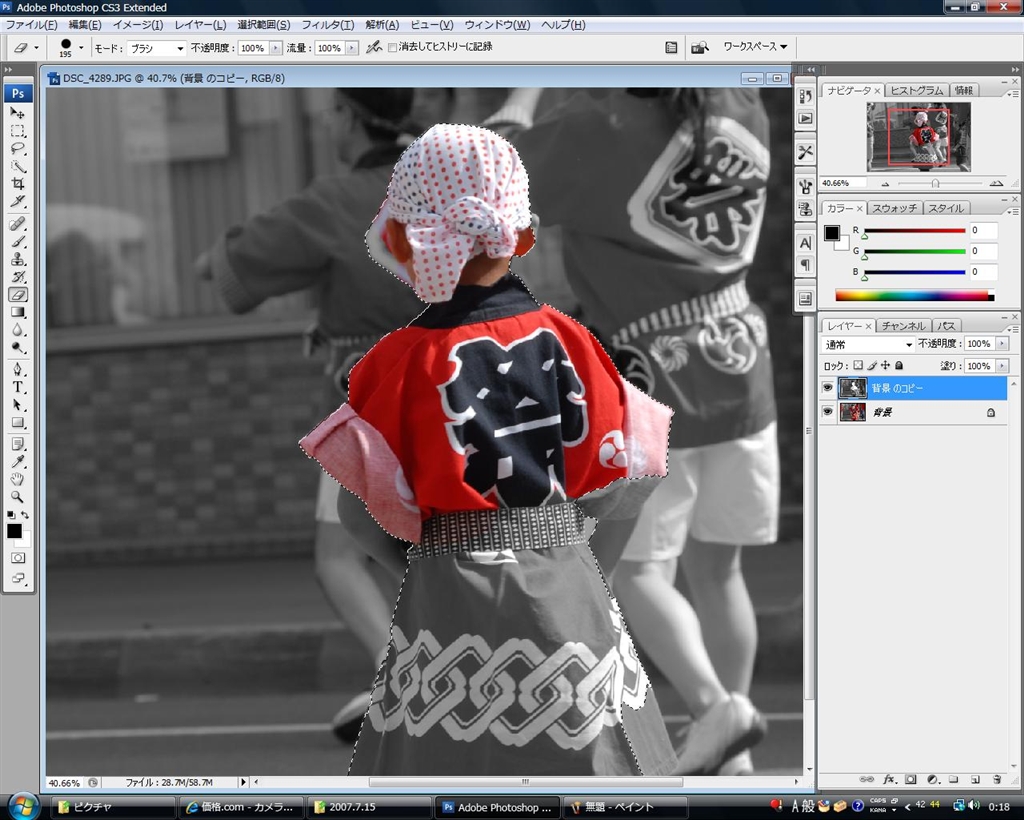Select the History Brush tool
The width and height of the screenshot is (1024, 820).
point(18,277)
